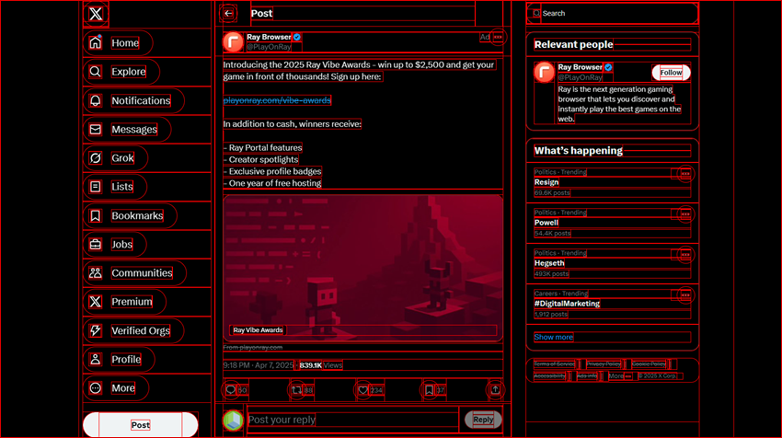
Task: Navigate to Bookmarks in the sidebar
Action: [x=95, y=216]
